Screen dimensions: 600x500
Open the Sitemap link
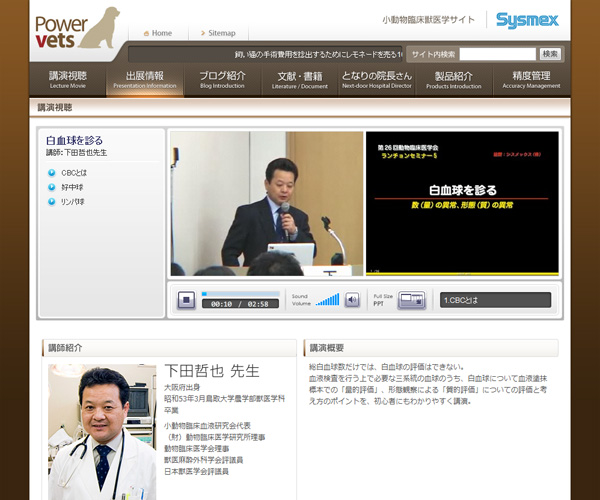[218, 33]
